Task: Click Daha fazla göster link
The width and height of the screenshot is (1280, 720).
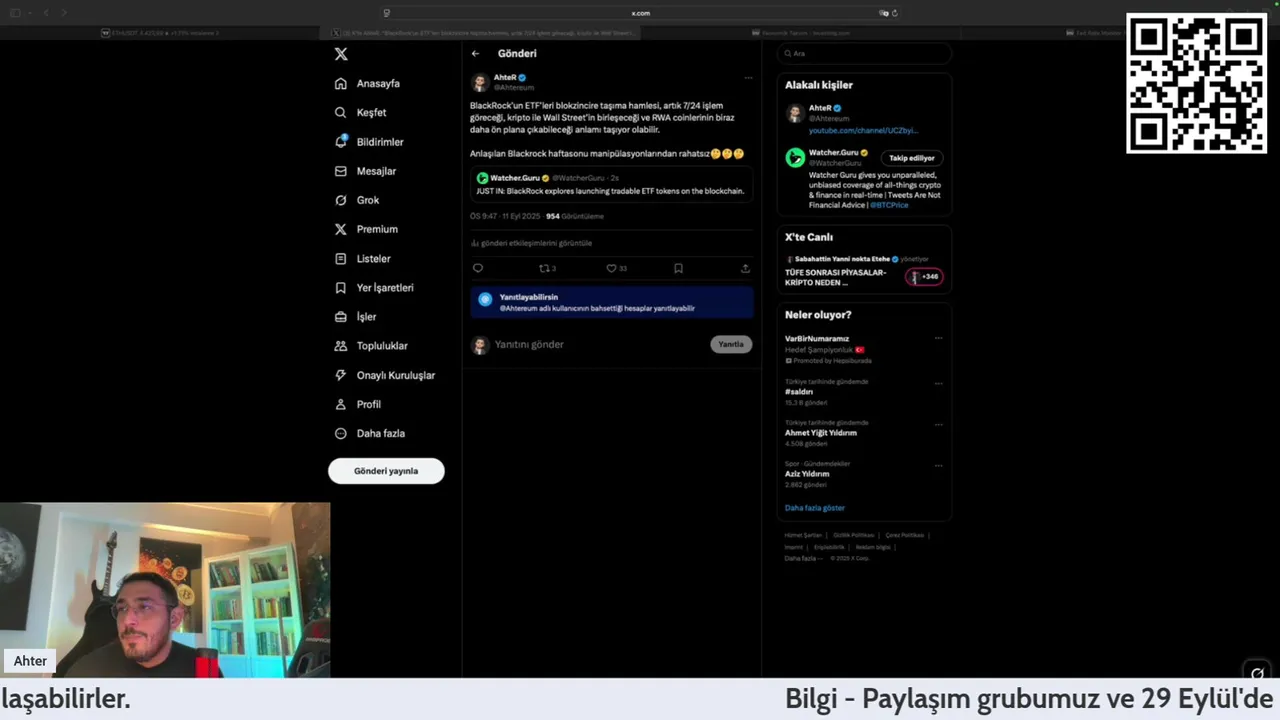Action: [x=815, y=508]
